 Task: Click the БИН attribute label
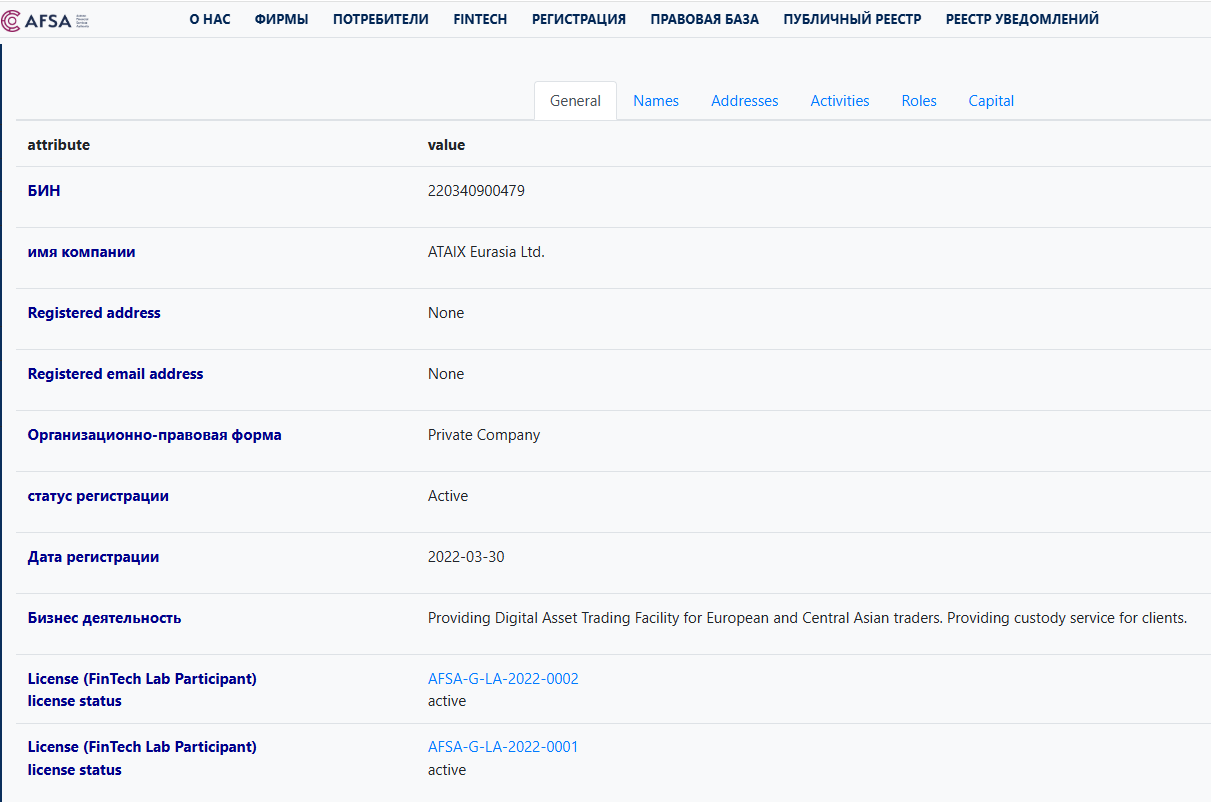44,191
